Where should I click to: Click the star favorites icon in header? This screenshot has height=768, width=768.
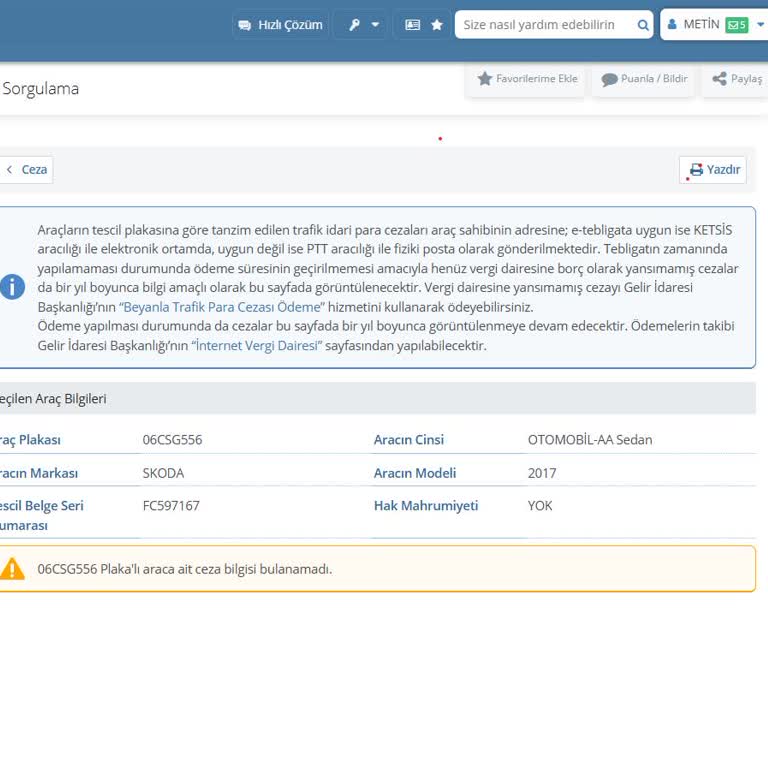coord(437,25)
